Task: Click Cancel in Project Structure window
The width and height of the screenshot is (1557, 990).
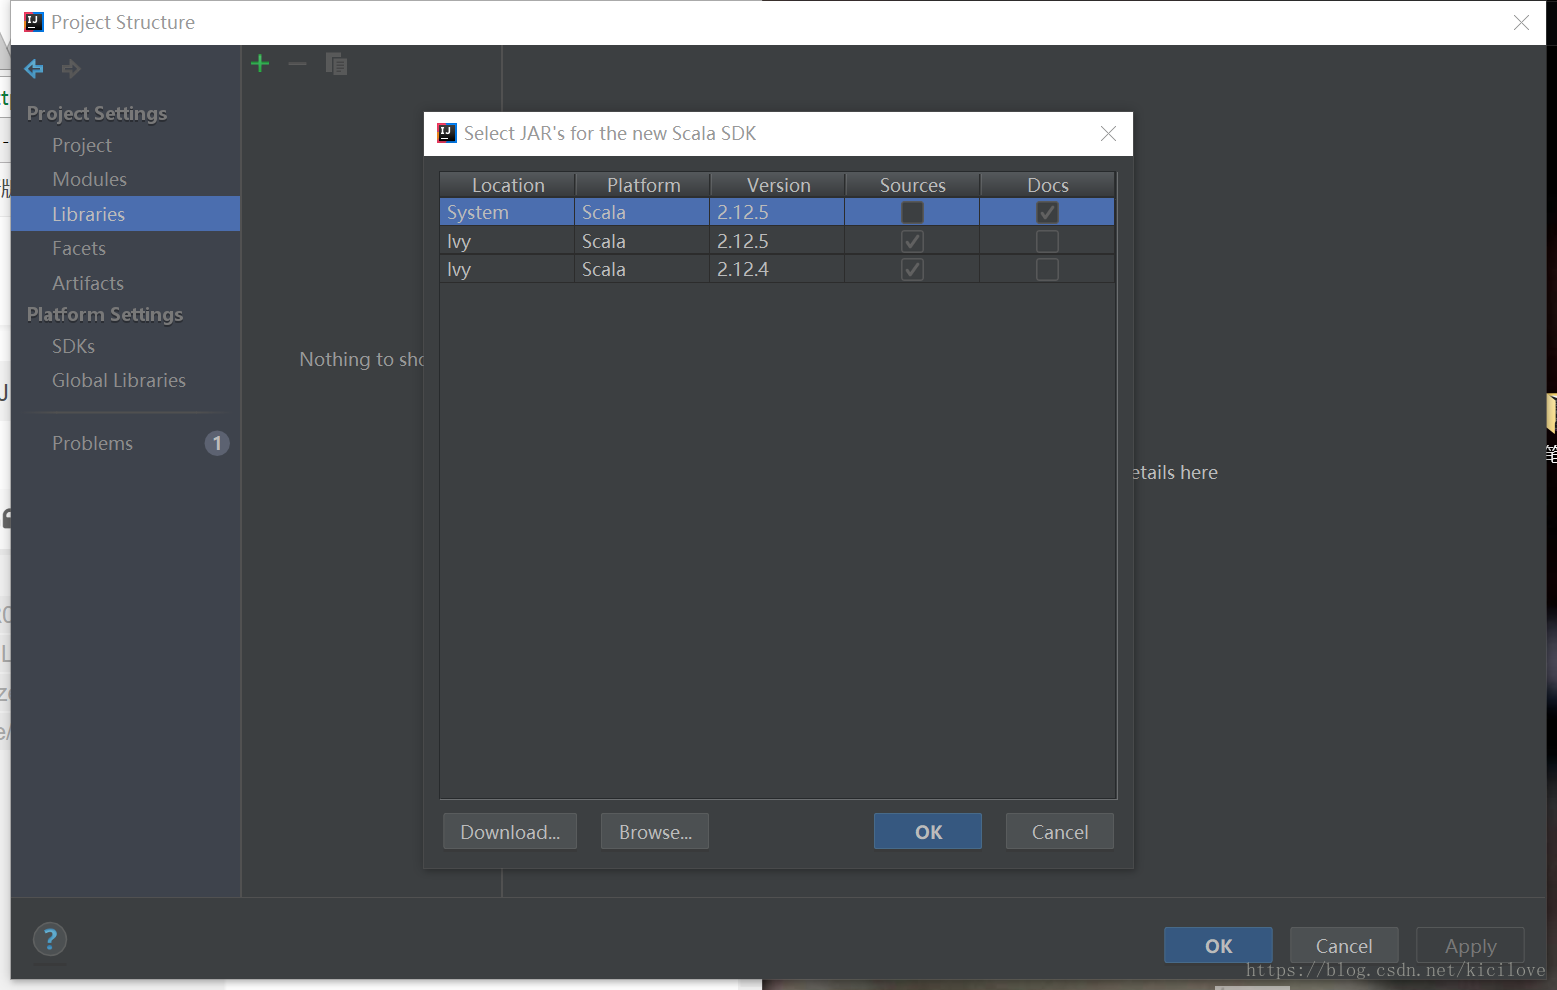Action: pos(1344,946)
